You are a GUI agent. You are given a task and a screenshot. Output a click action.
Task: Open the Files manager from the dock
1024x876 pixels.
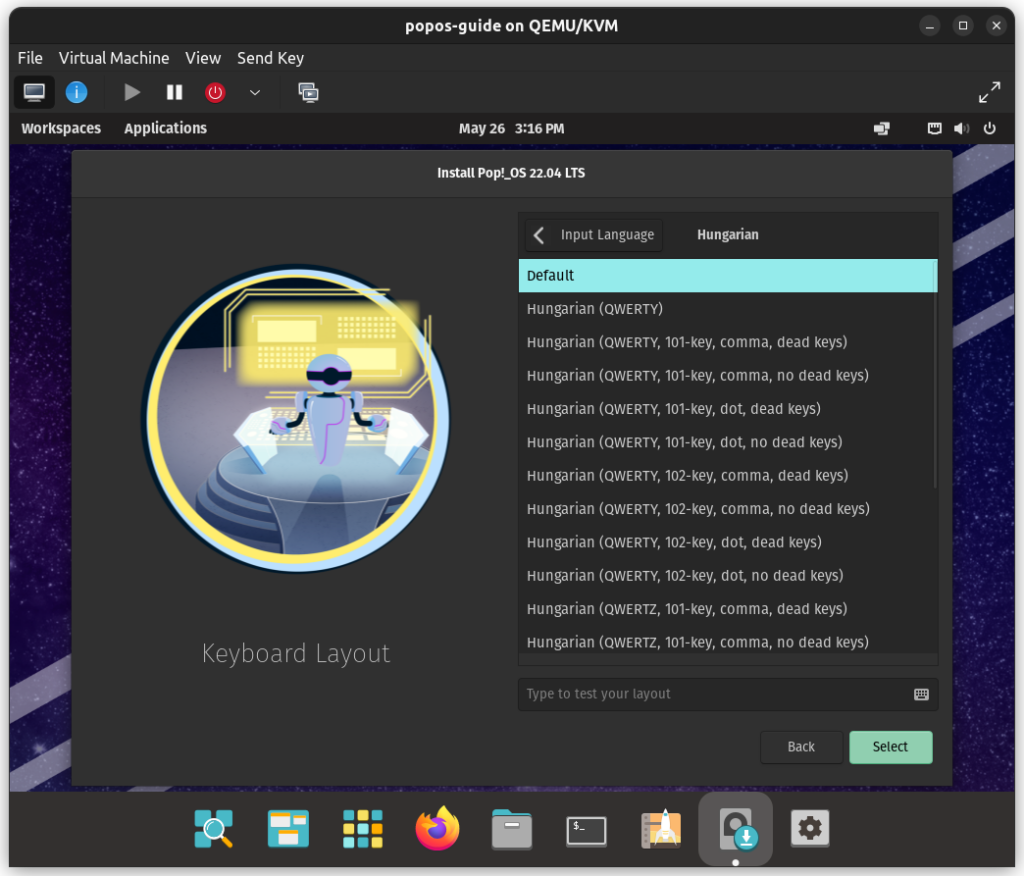click(x=511, y=828)
